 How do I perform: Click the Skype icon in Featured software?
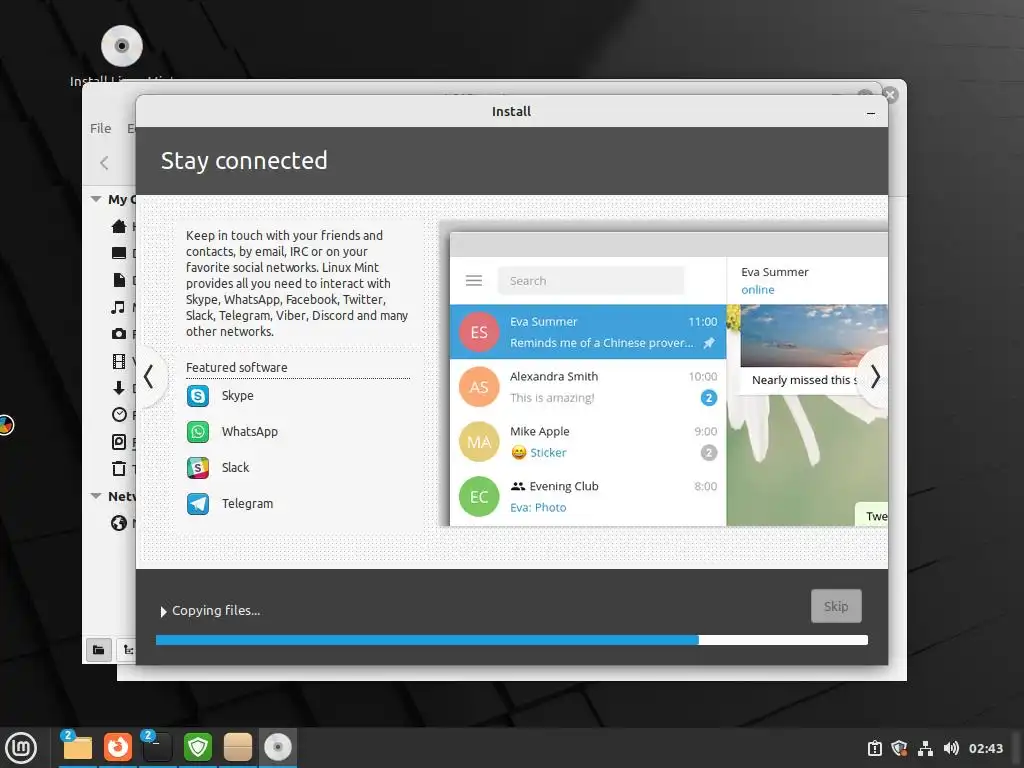[x=198, y=396]
